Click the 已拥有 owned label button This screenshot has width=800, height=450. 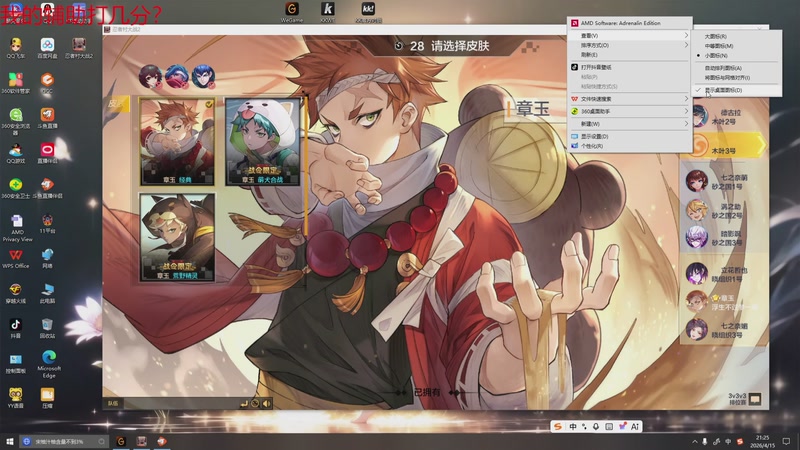click(x=427, y=392)
